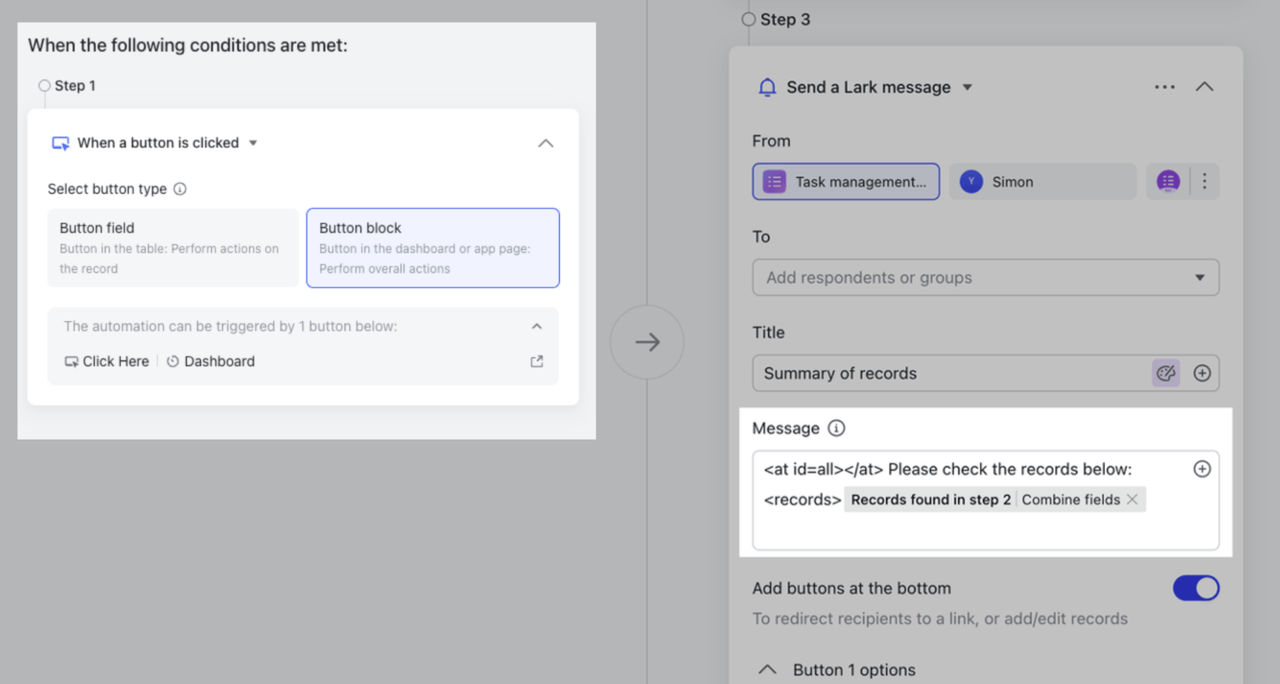Click the plus icon in Message box

1202,469
